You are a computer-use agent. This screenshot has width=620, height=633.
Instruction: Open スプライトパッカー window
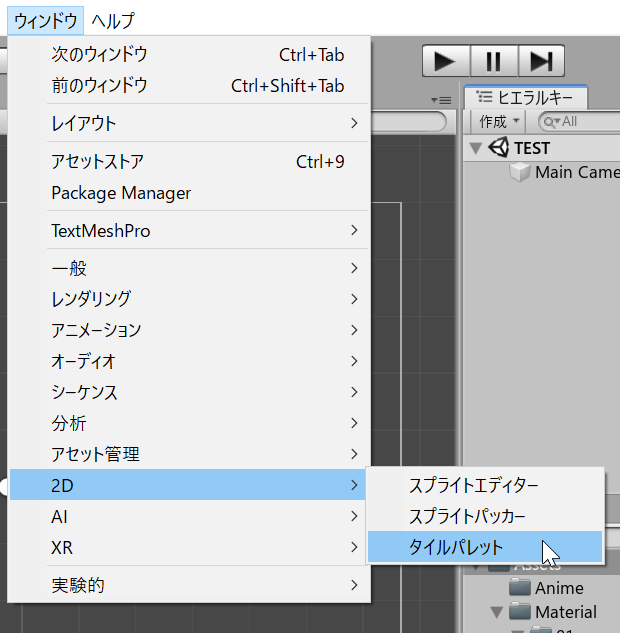[x=485, y=516]
